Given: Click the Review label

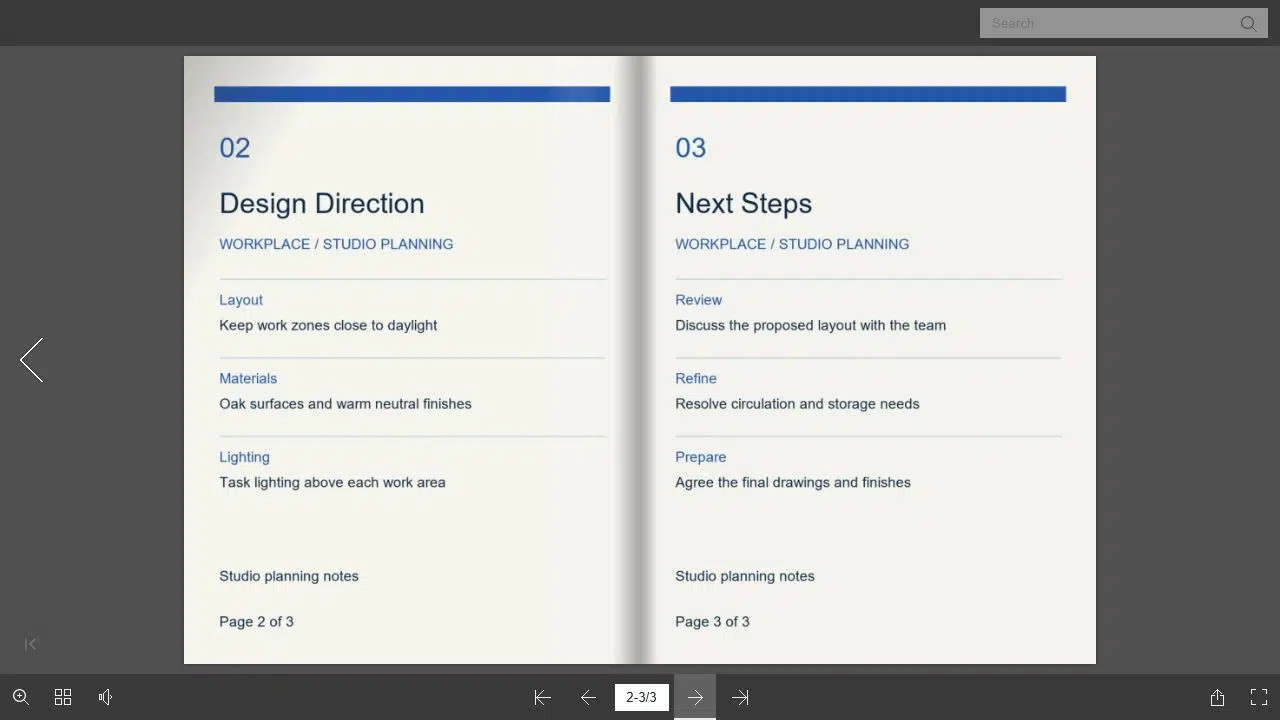Looking at the screenshot, I should (698, 300).
